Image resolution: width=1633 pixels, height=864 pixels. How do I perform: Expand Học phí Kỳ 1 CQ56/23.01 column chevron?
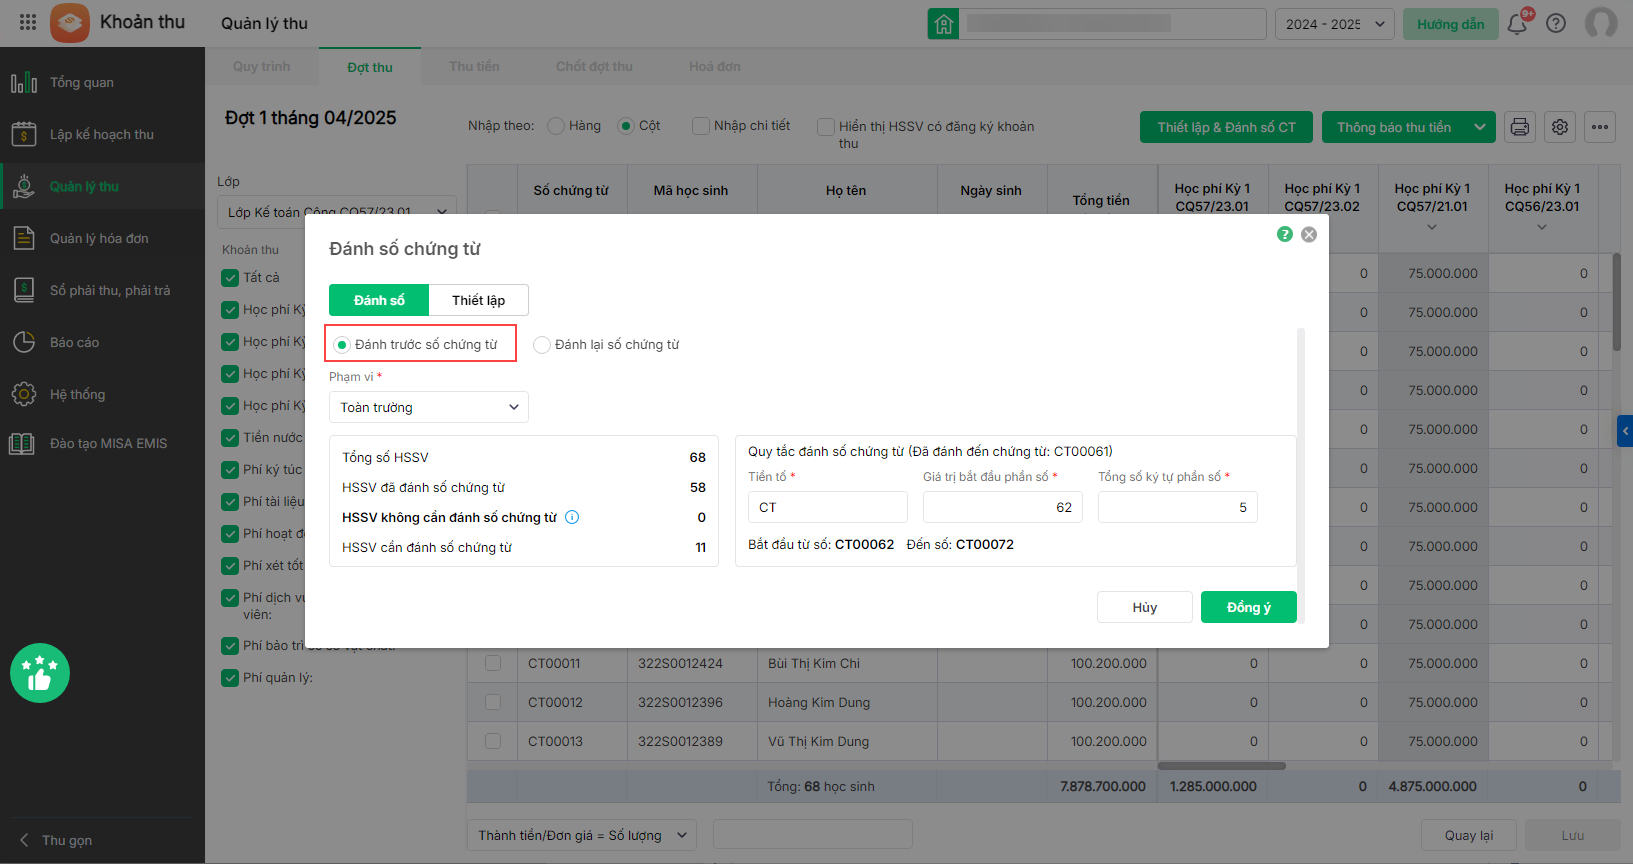(x=1542, y=228)
